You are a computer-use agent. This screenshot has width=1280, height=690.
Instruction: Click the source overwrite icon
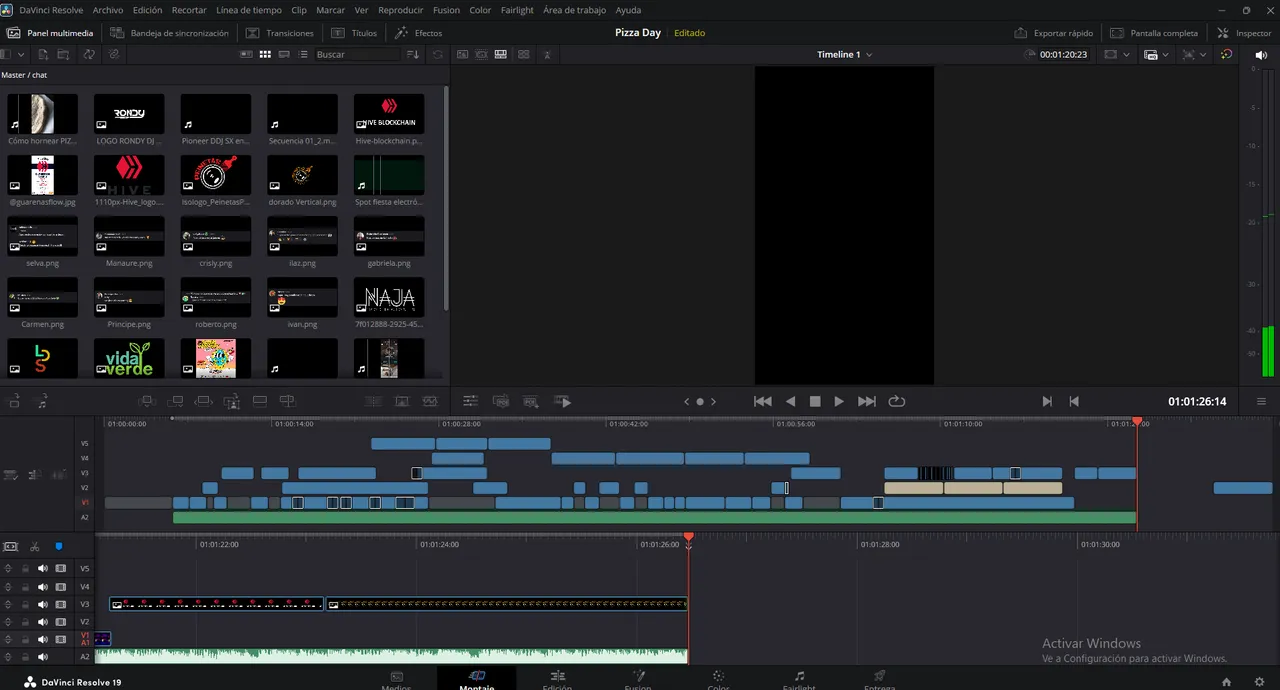pyautogui.click(x=287, y=401)
